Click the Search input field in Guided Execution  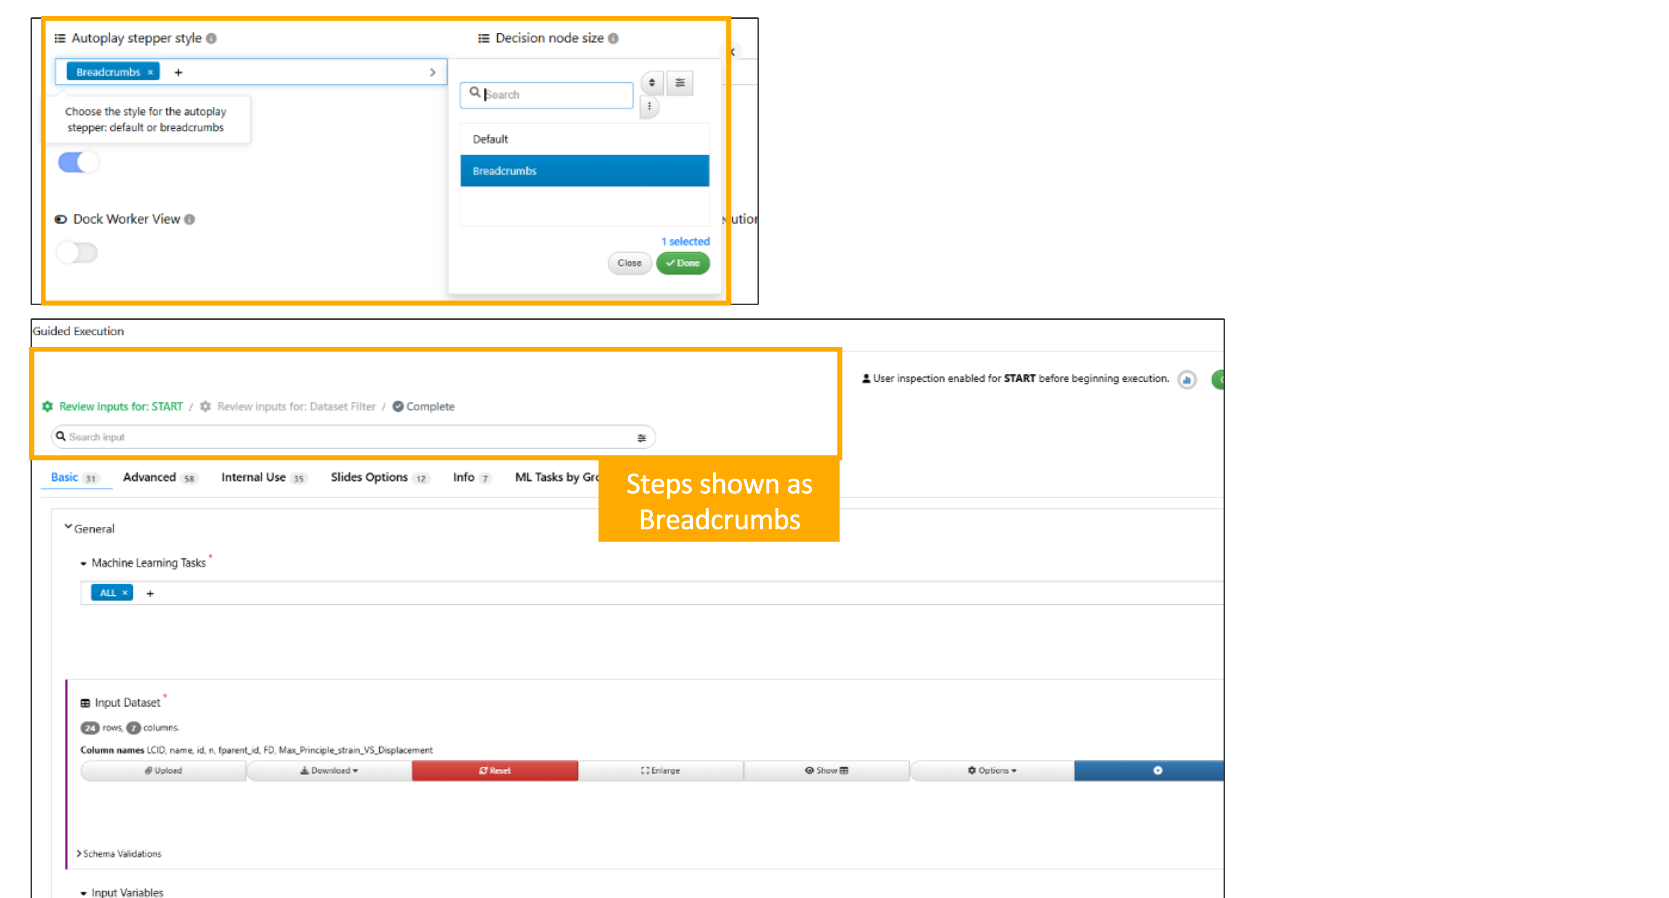(x=340, y=437)
